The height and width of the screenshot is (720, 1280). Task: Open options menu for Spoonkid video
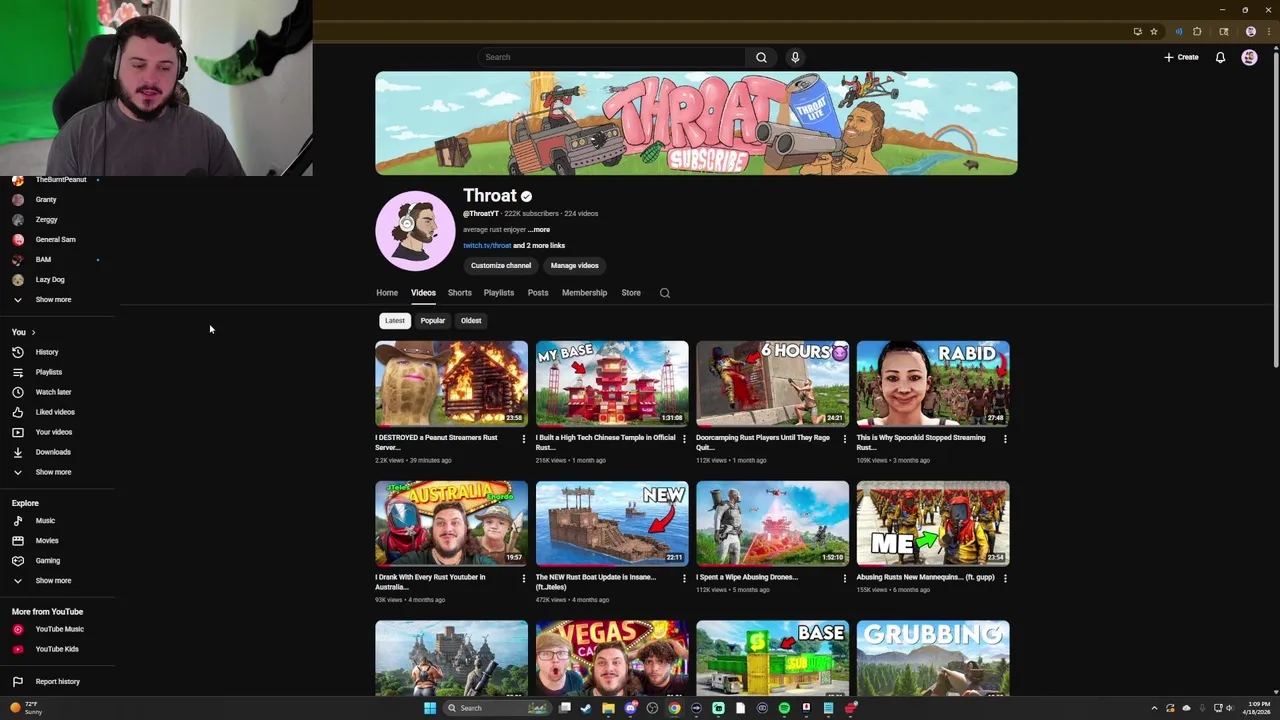coord(1005,438)
